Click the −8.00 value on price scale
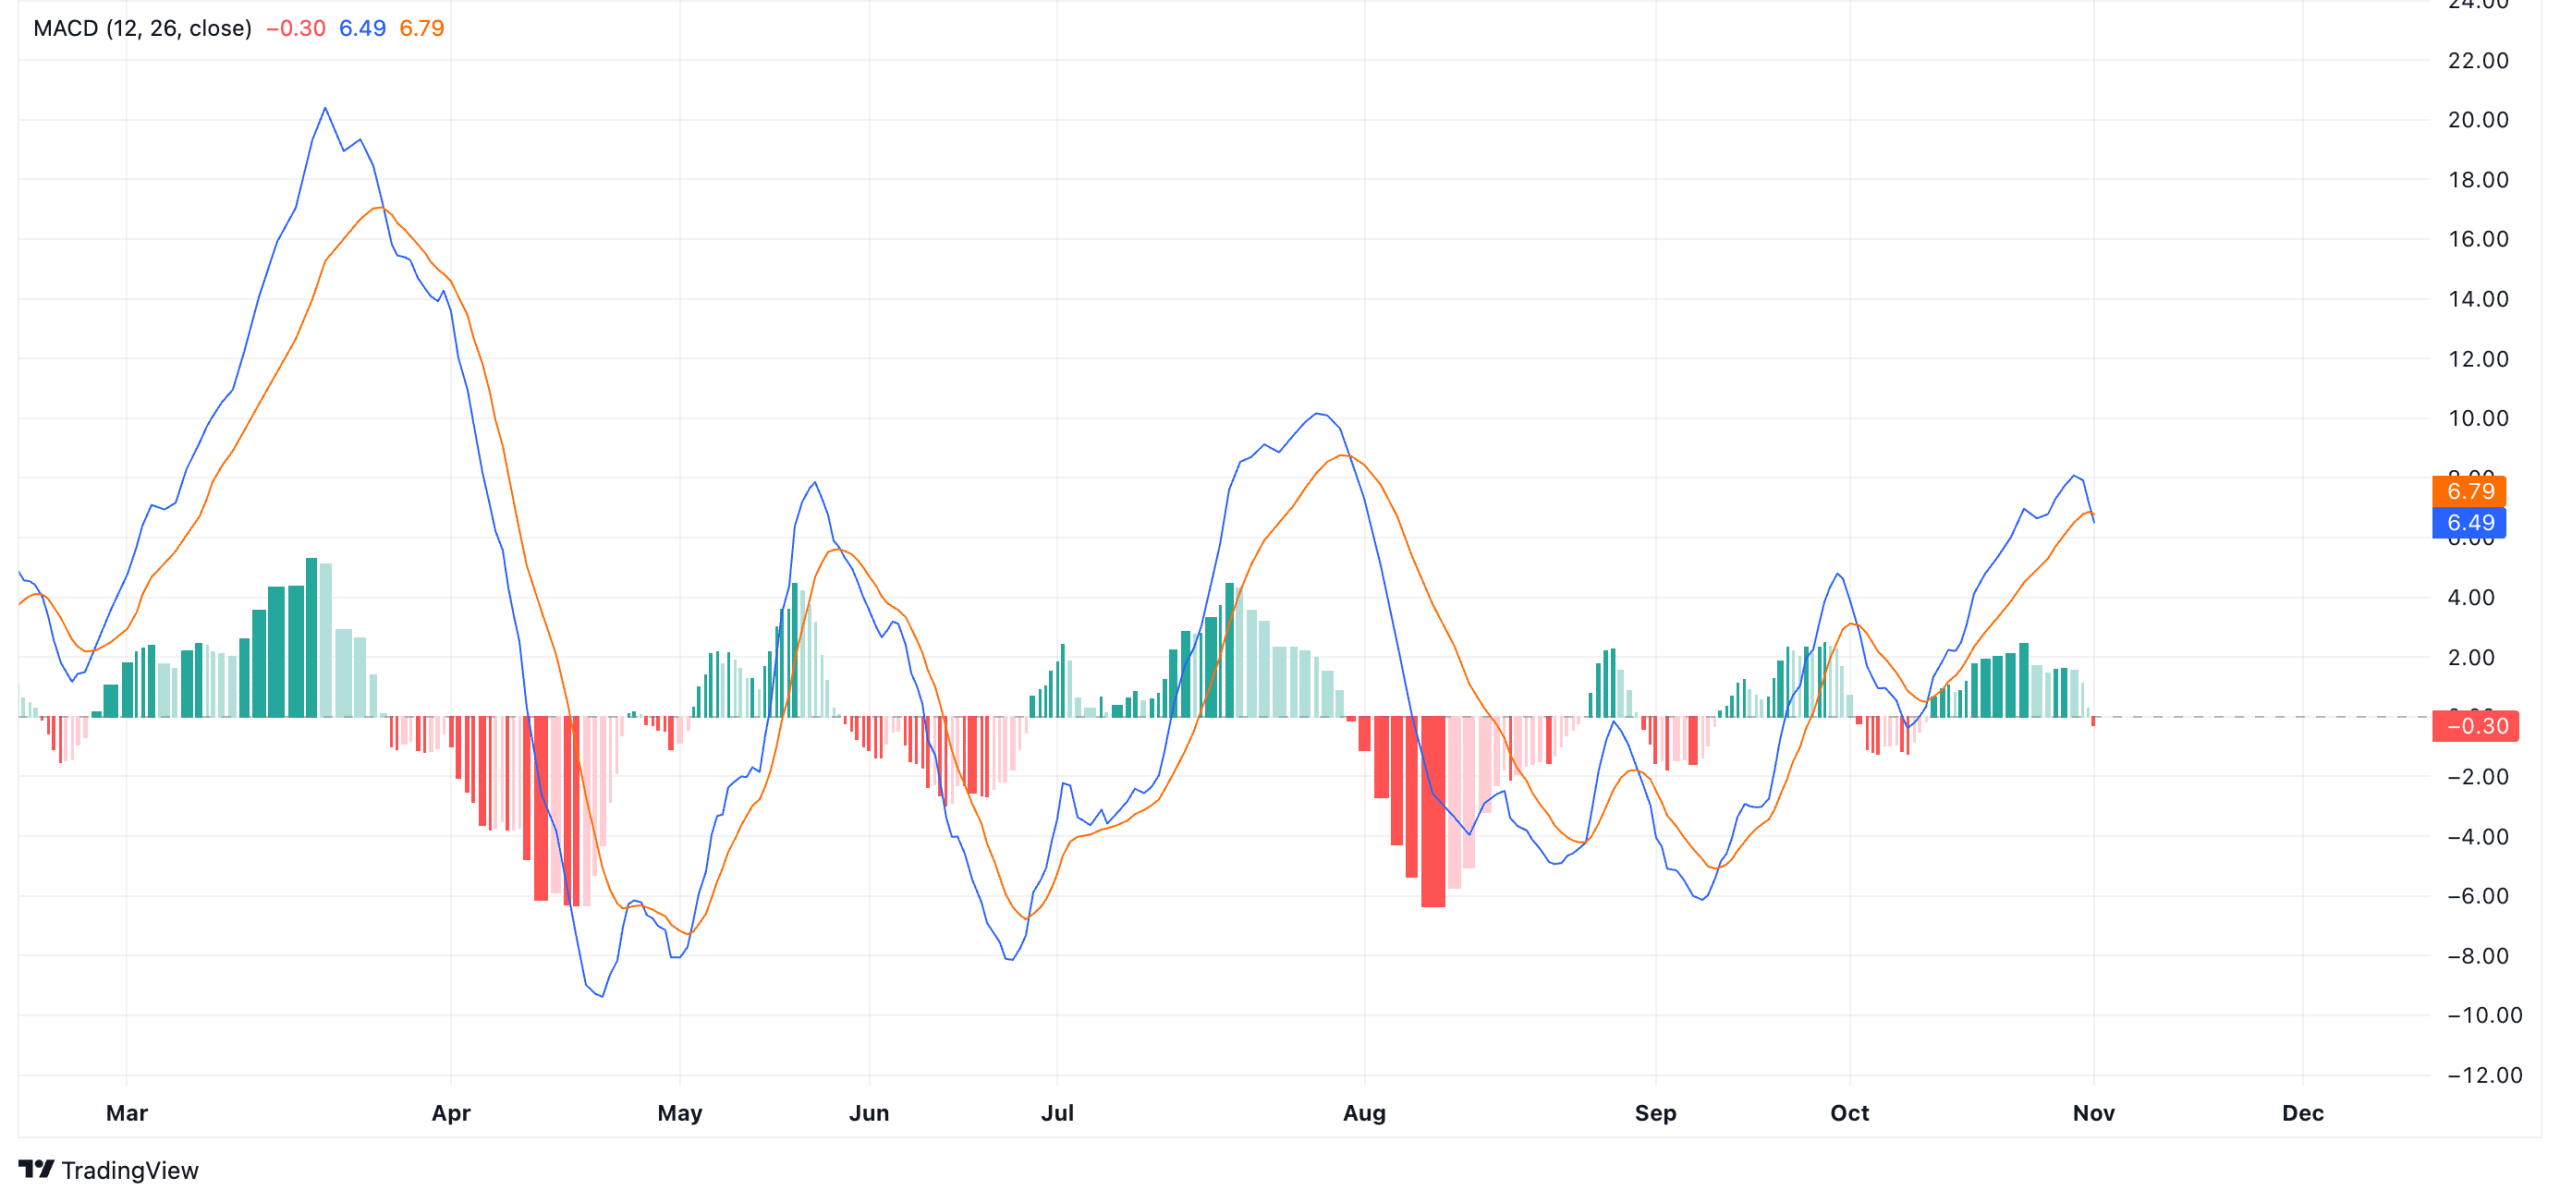The width and height of the screenshot is (2560, 1203). 2477,955
